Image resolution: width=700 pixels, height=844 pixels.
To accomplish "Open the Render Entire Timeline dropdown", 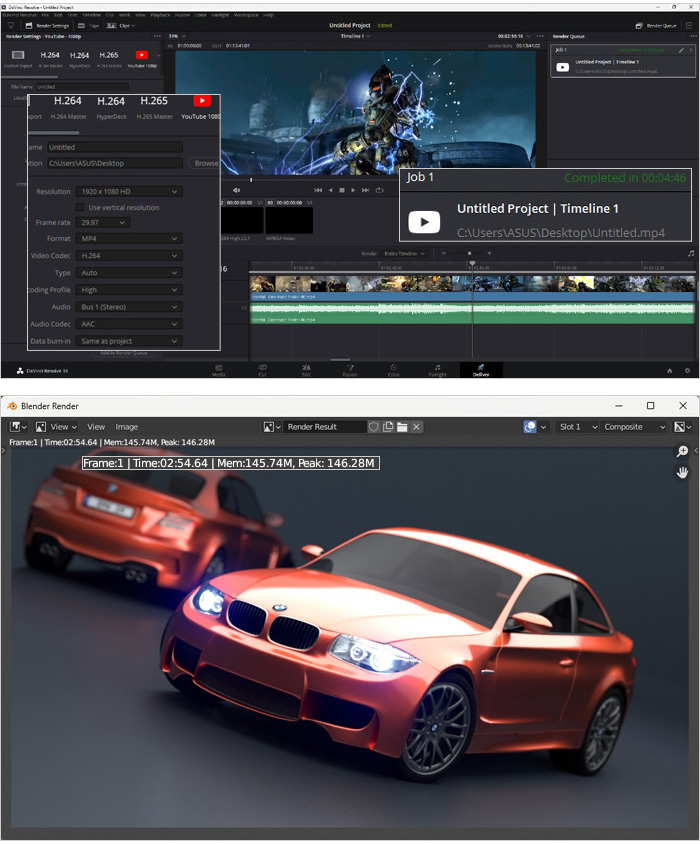I will (404, 253).
